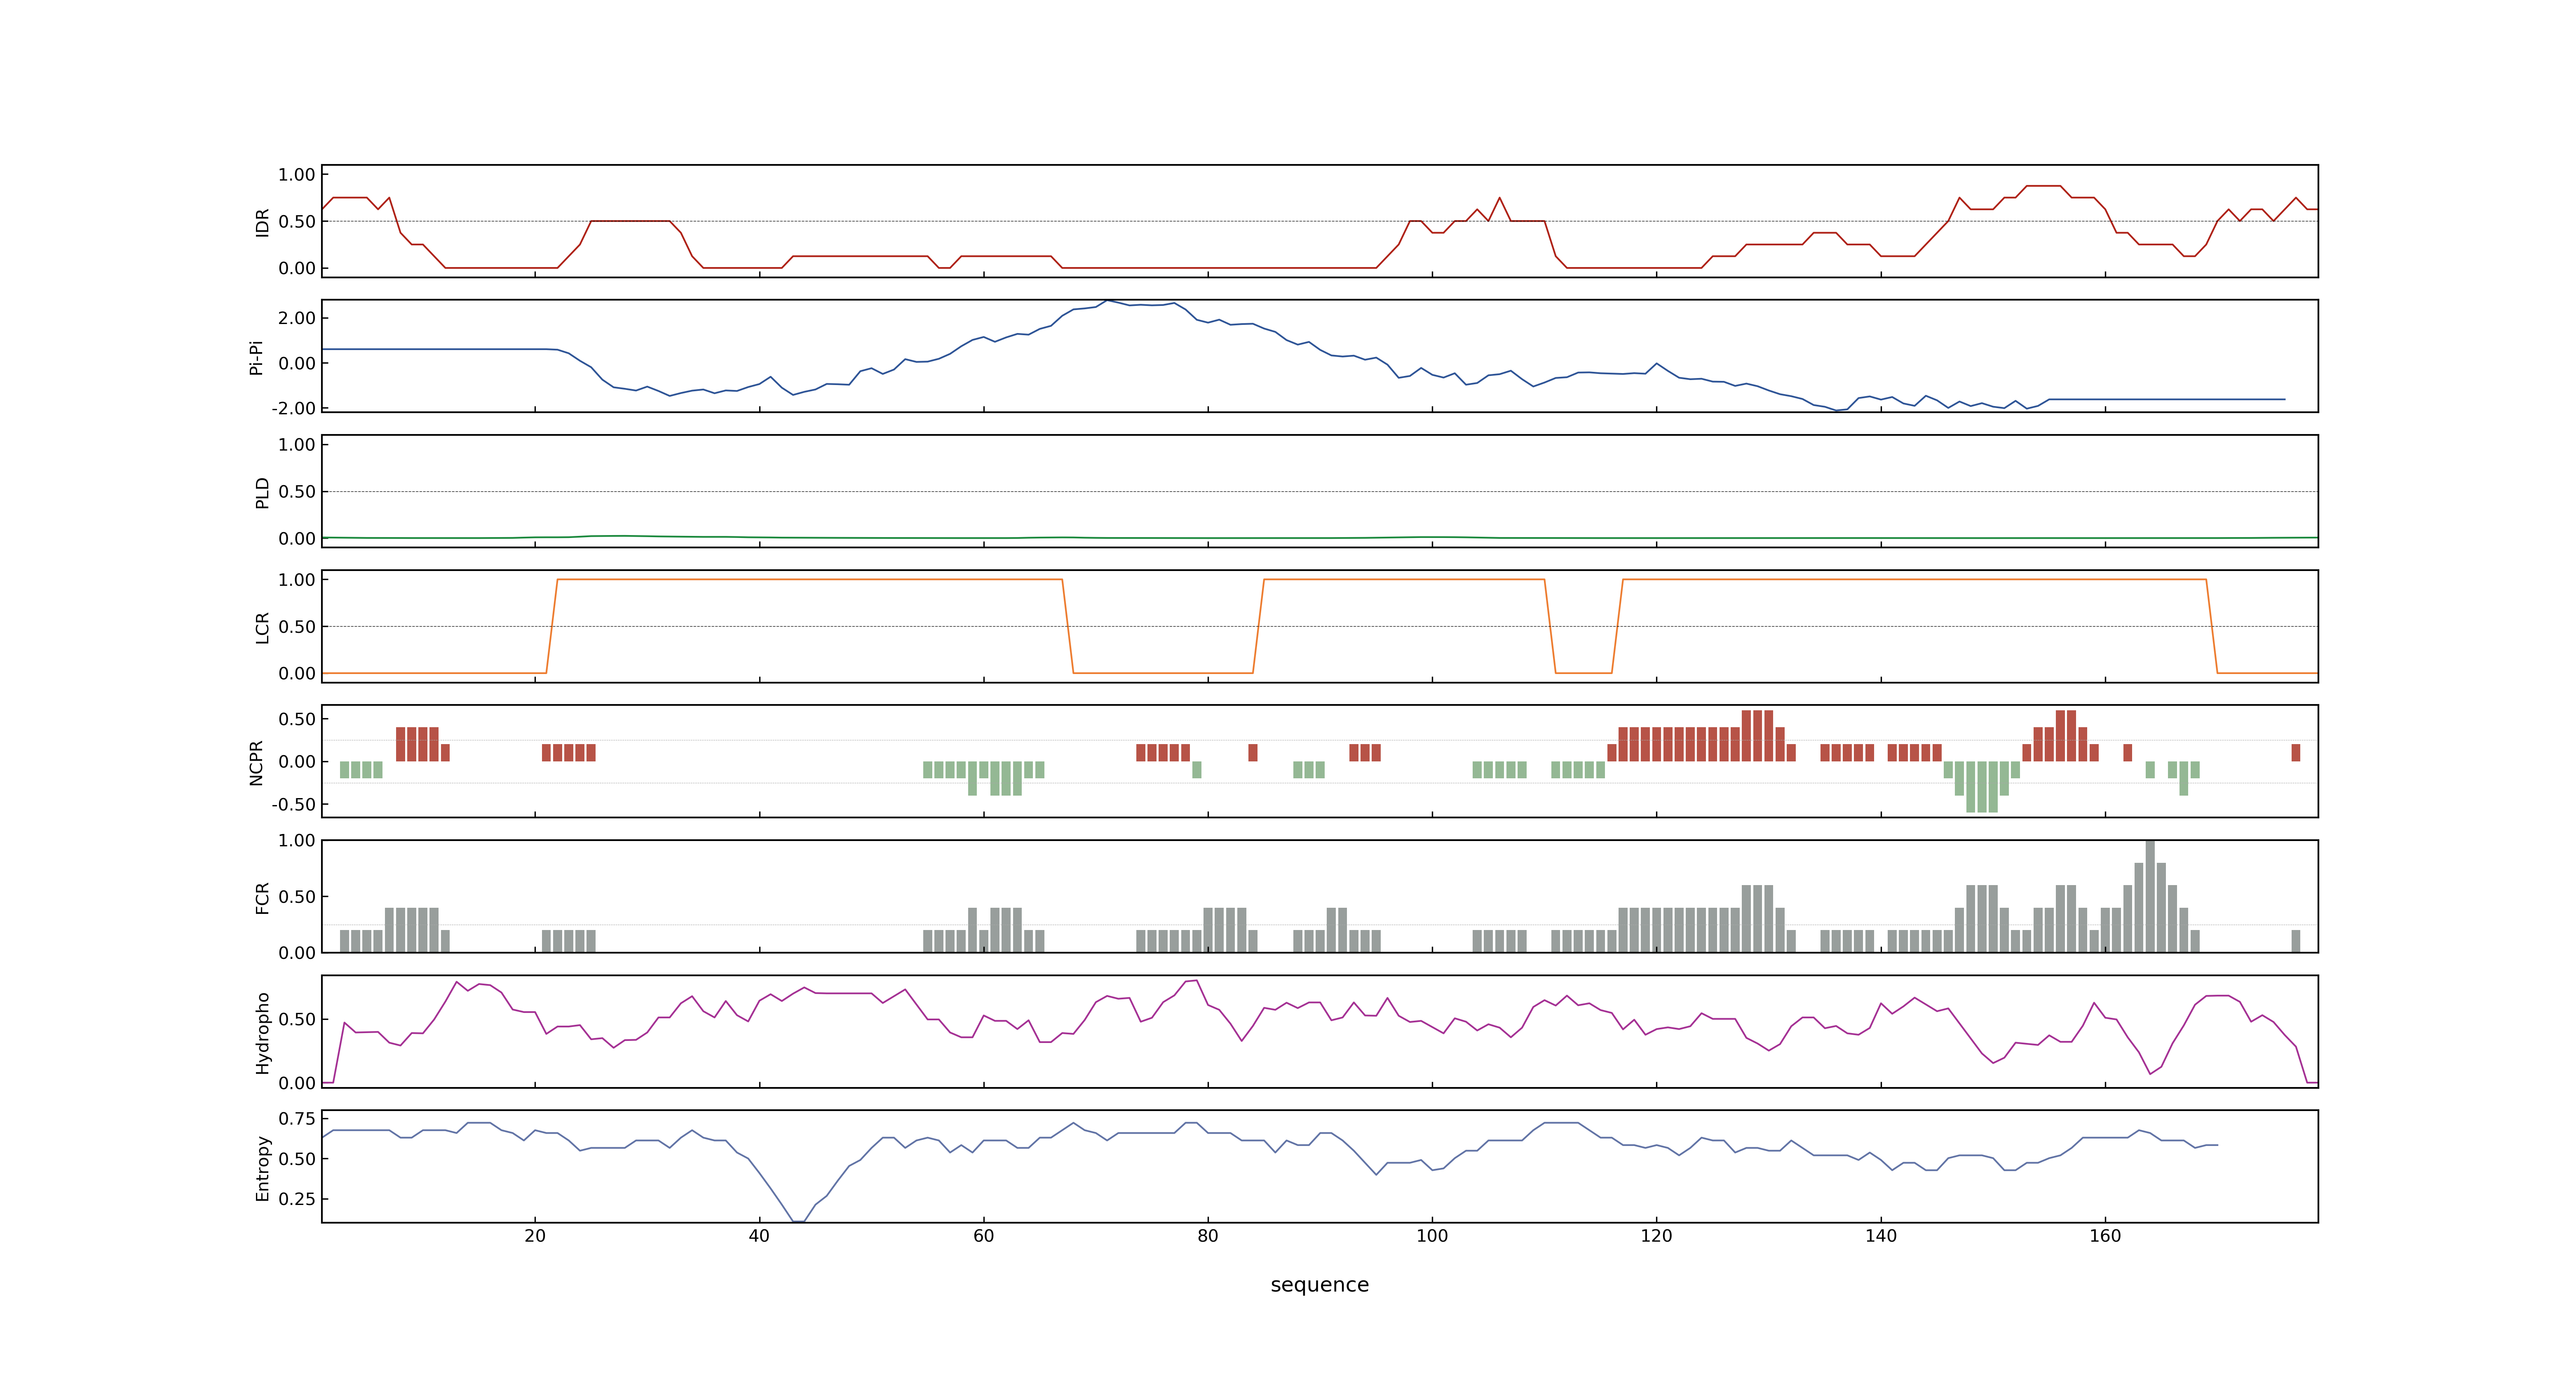Viewport: 2576px width, 1374px height.
Task: Click x-axis tick label 80
Action: (x=1208, y=1235)
